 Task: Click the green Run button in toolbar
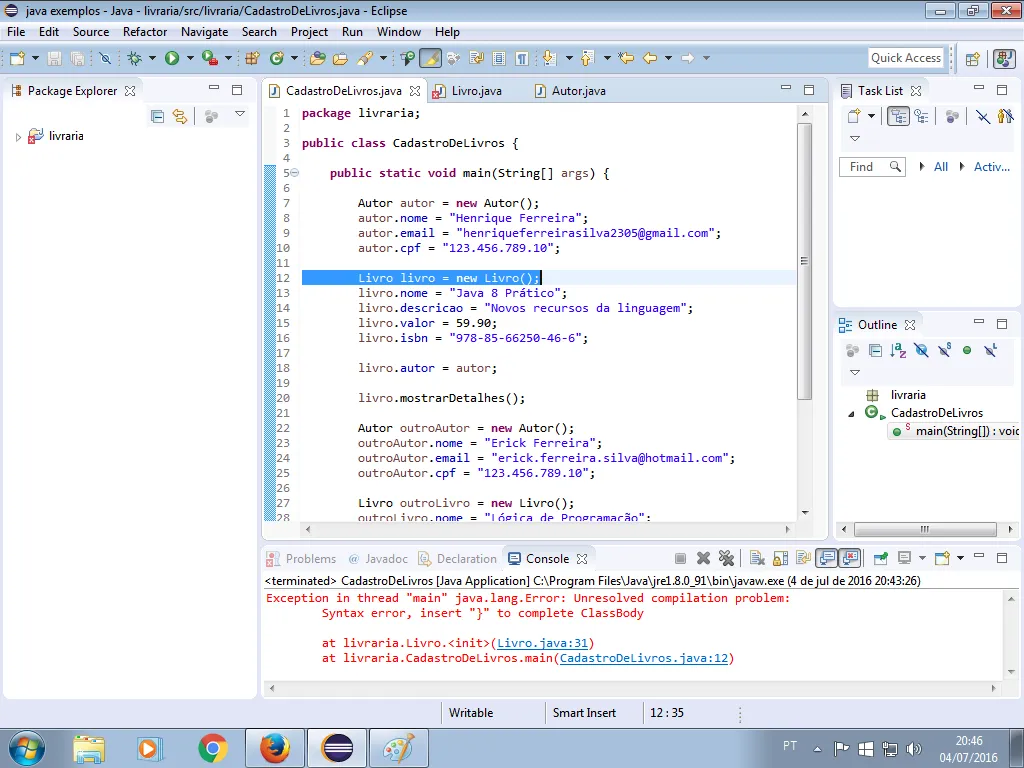(x=172, y=58)
